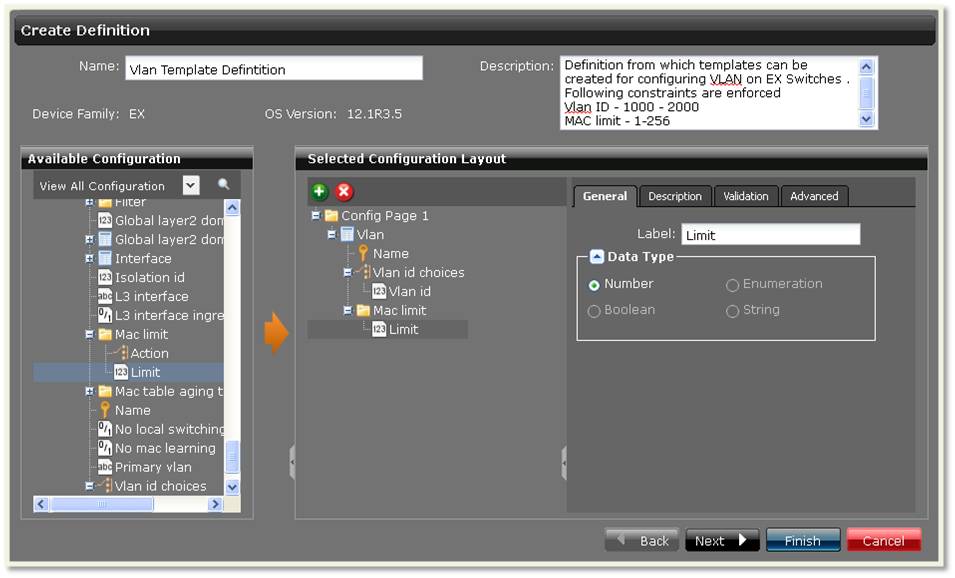Click the scroll up arrow of Description box
This screenshot has height=578, width=955.
click(866, 66)
